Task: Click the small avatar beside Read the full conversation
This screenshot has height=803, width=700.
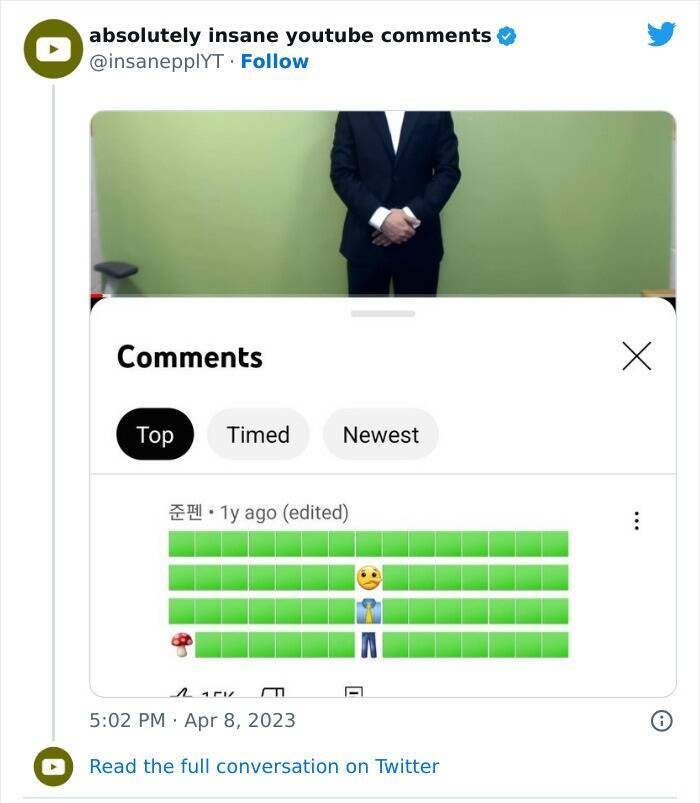Action: tap(53, 767)
